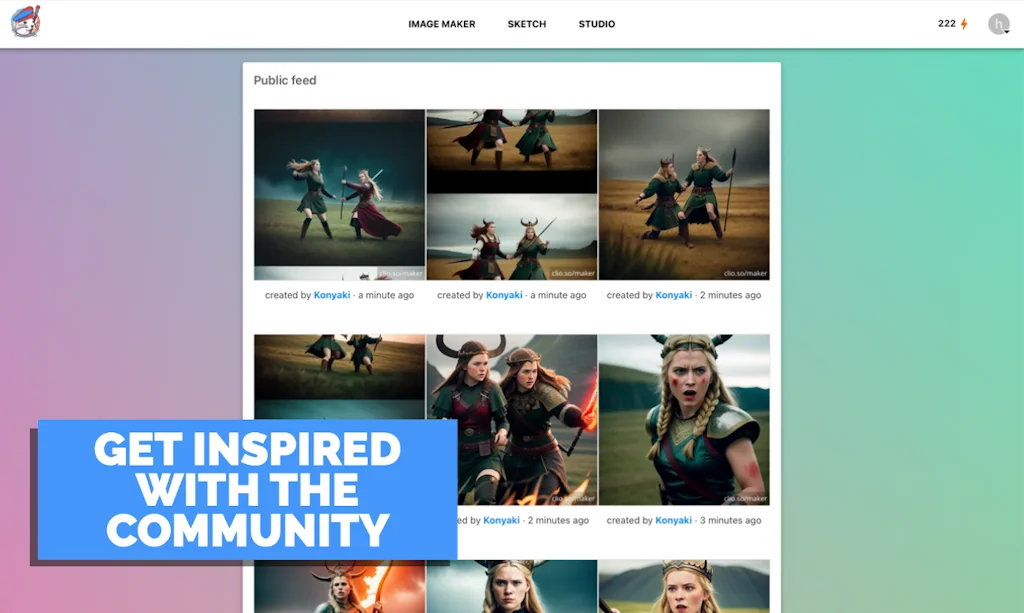View the face-paint shieldmaiden portrait image
This screenshot has width=1024, height=613.
684,419
